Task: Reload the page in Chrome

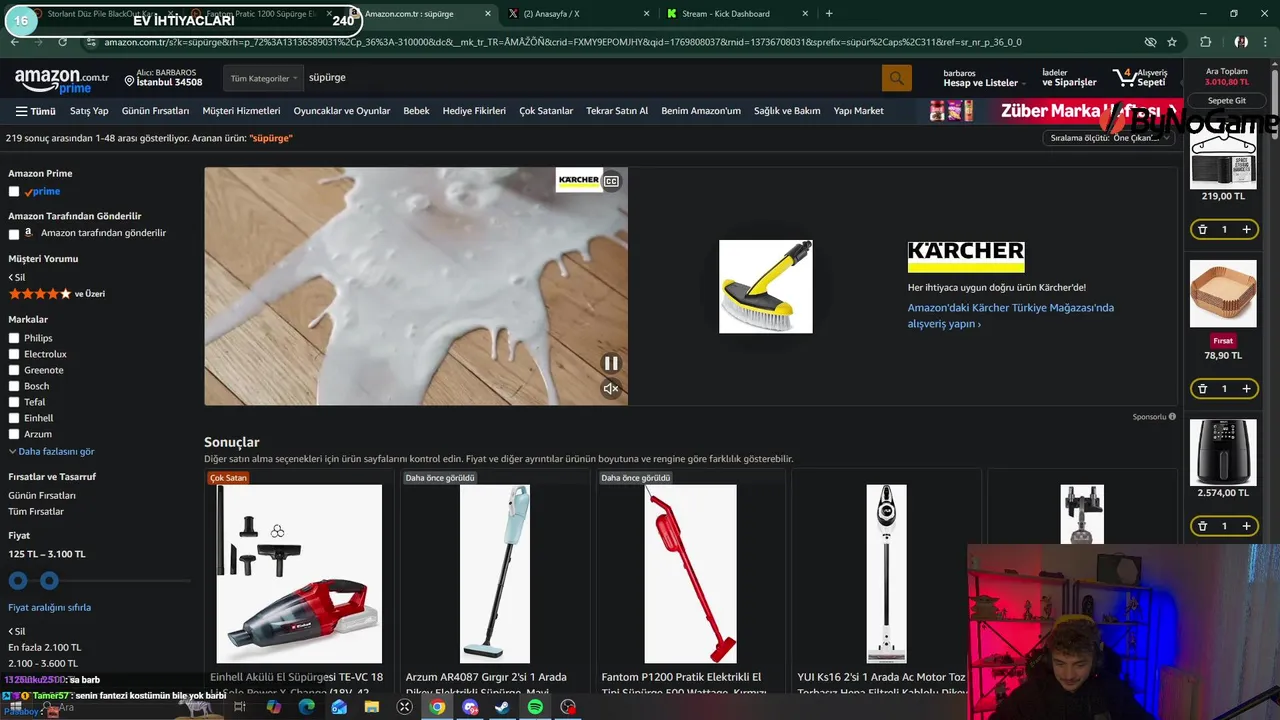Action: (62, 42)
